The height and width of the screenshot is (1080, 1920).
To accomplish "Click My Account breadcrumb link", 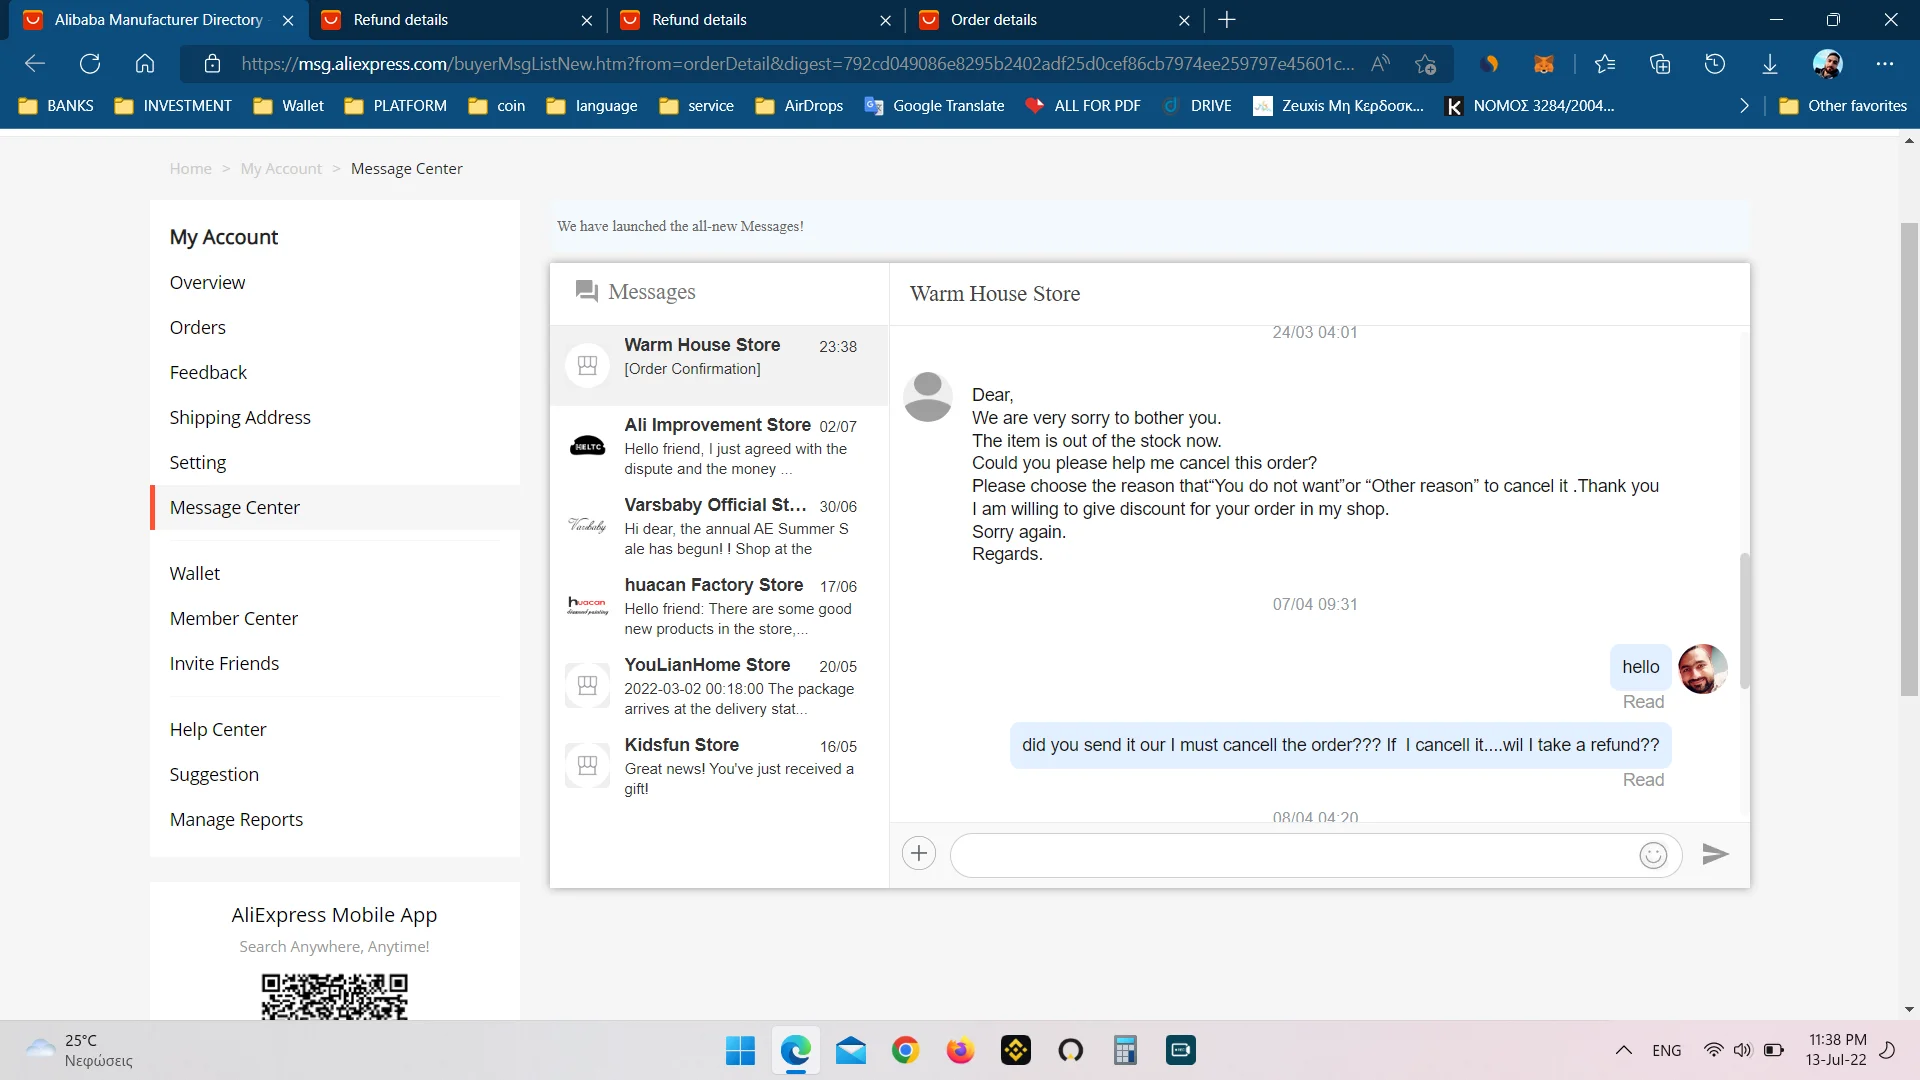I will click(x=281, y=169).
